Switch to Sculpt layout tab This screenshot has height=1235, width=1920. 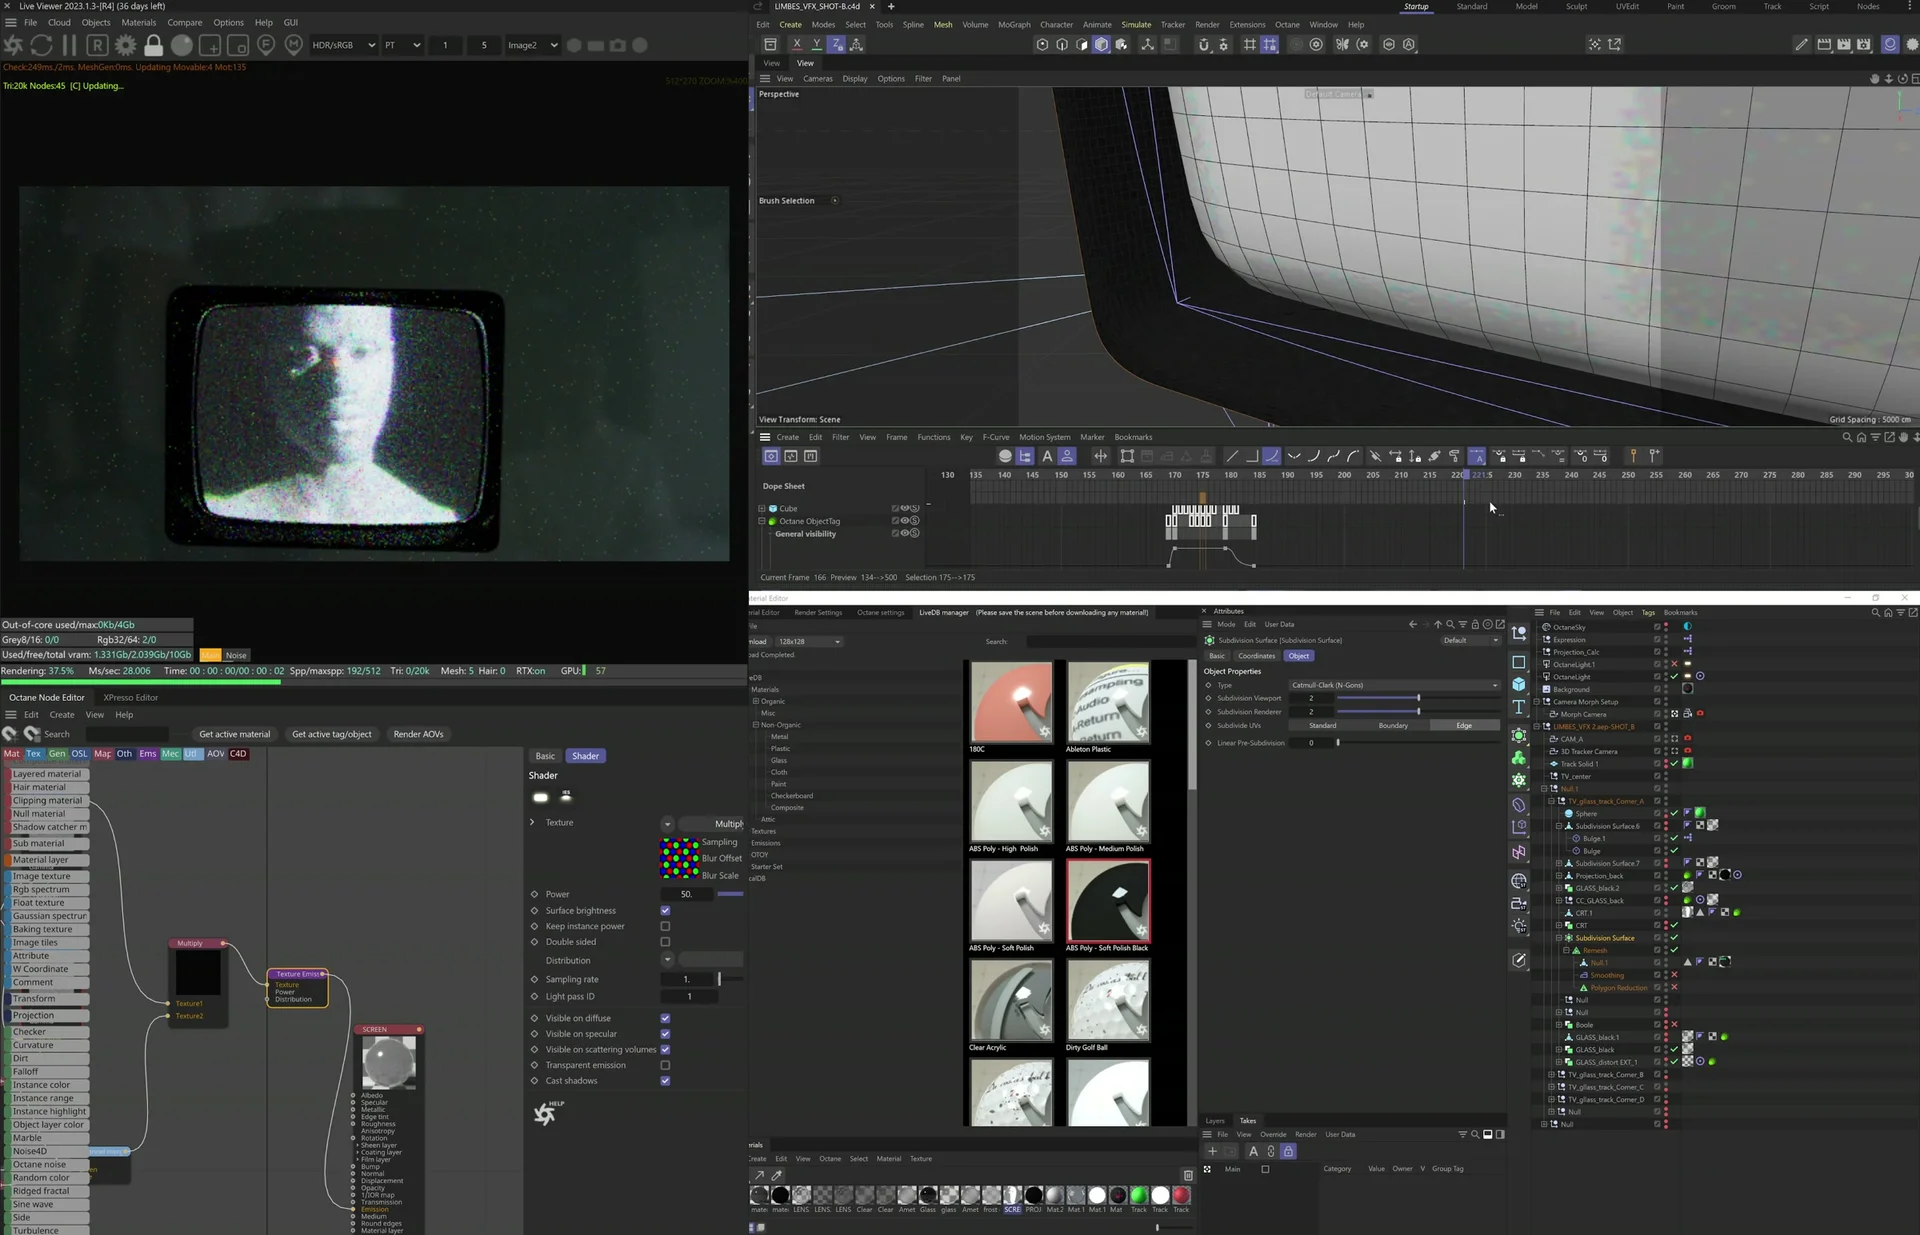point(1576,6)
